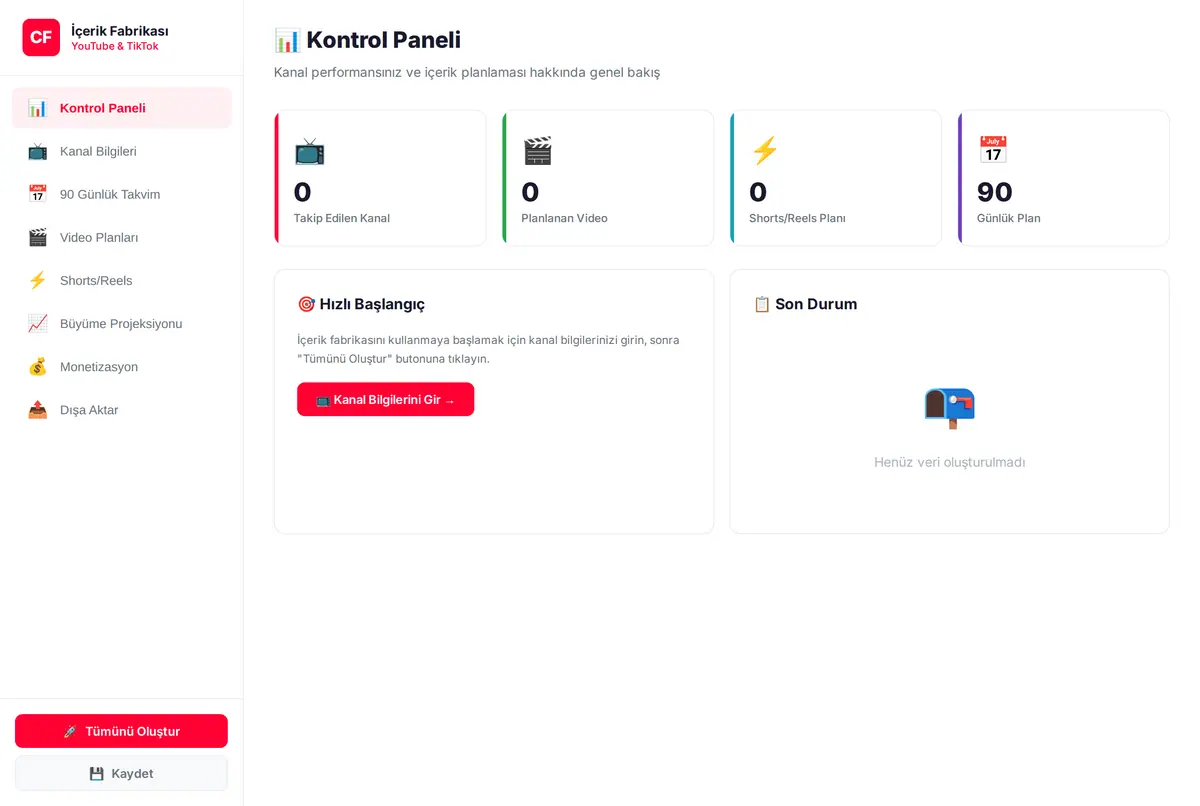Click the Kaydet button
The width and height of the screenshot is (1200, 806).
pyautogui.click(x=121, y=773)
